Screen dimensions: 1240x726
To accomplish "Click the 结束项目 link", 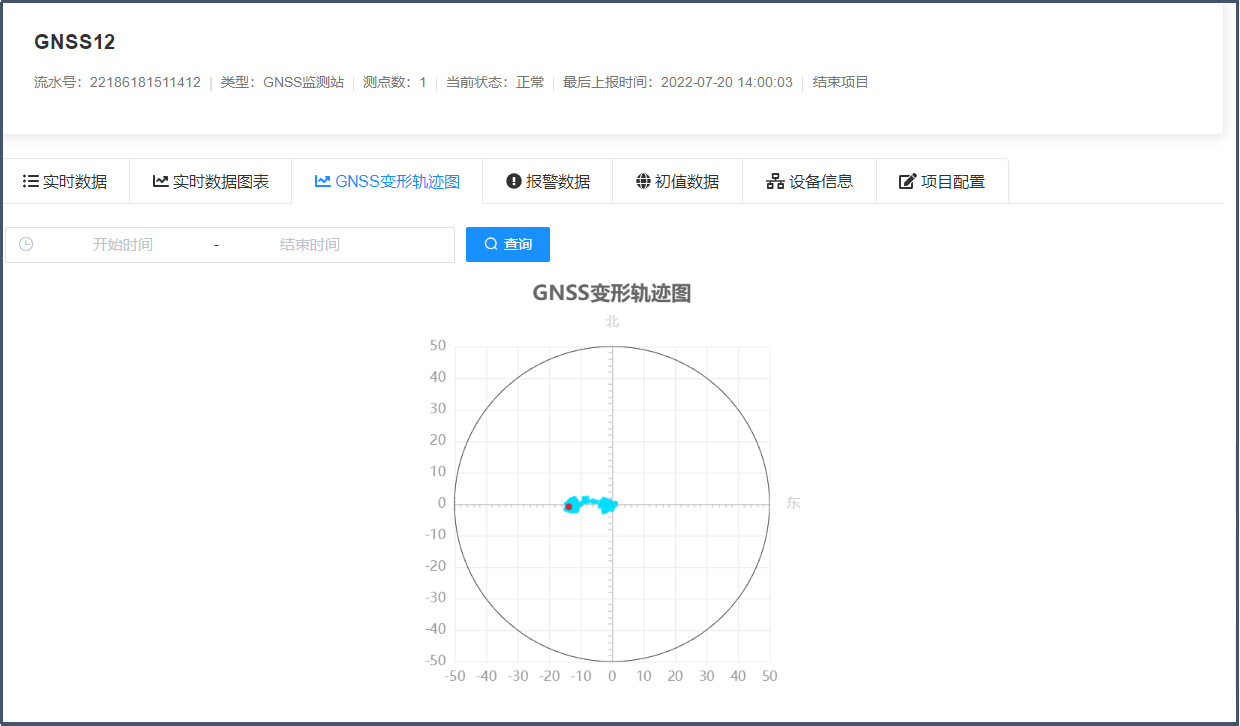I will point(840,82).
